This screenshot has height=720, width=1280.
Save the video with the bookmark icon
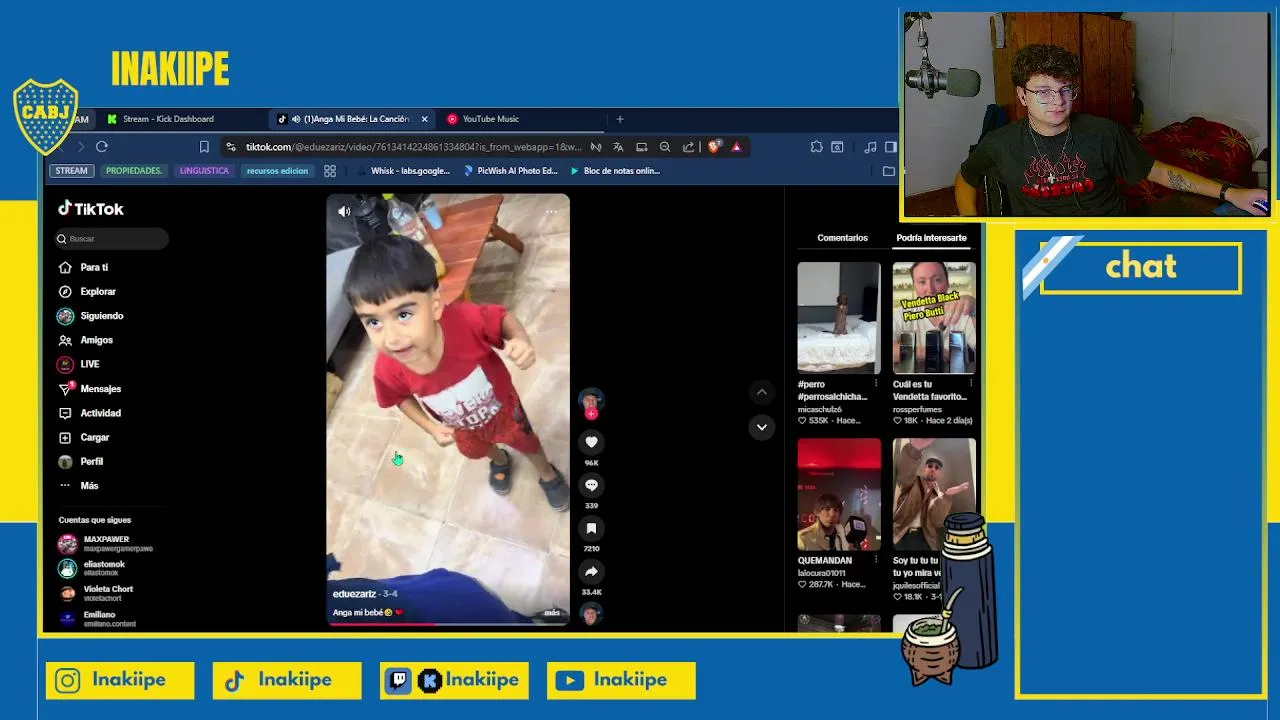(591, 528)
